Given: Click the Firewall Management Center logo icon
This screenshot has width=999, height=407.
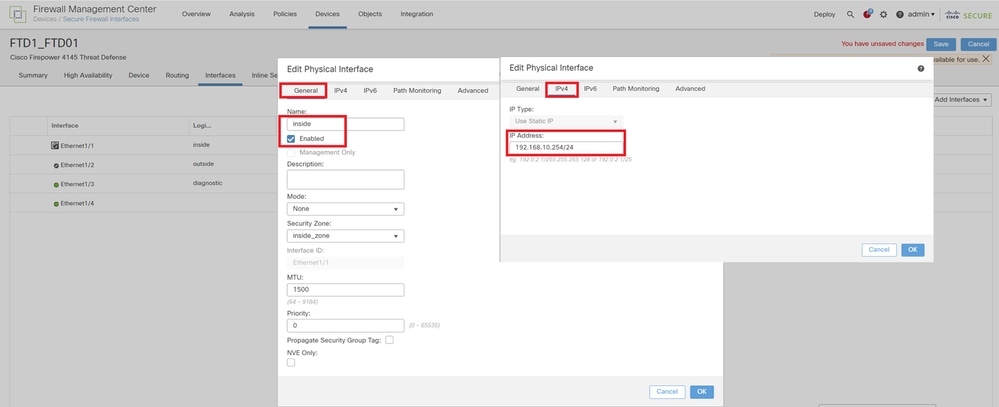Looking at the screenshot, I should [x=17, y=14].
